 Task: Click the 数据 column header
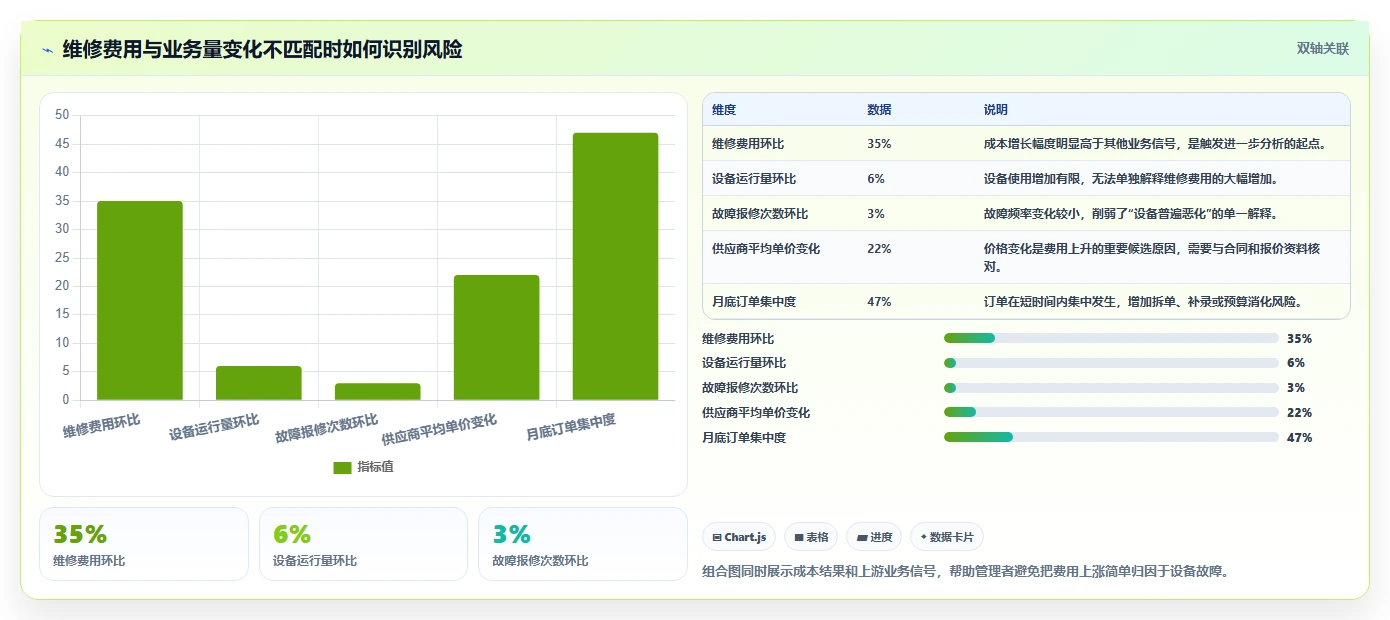(x=880, y=110)
